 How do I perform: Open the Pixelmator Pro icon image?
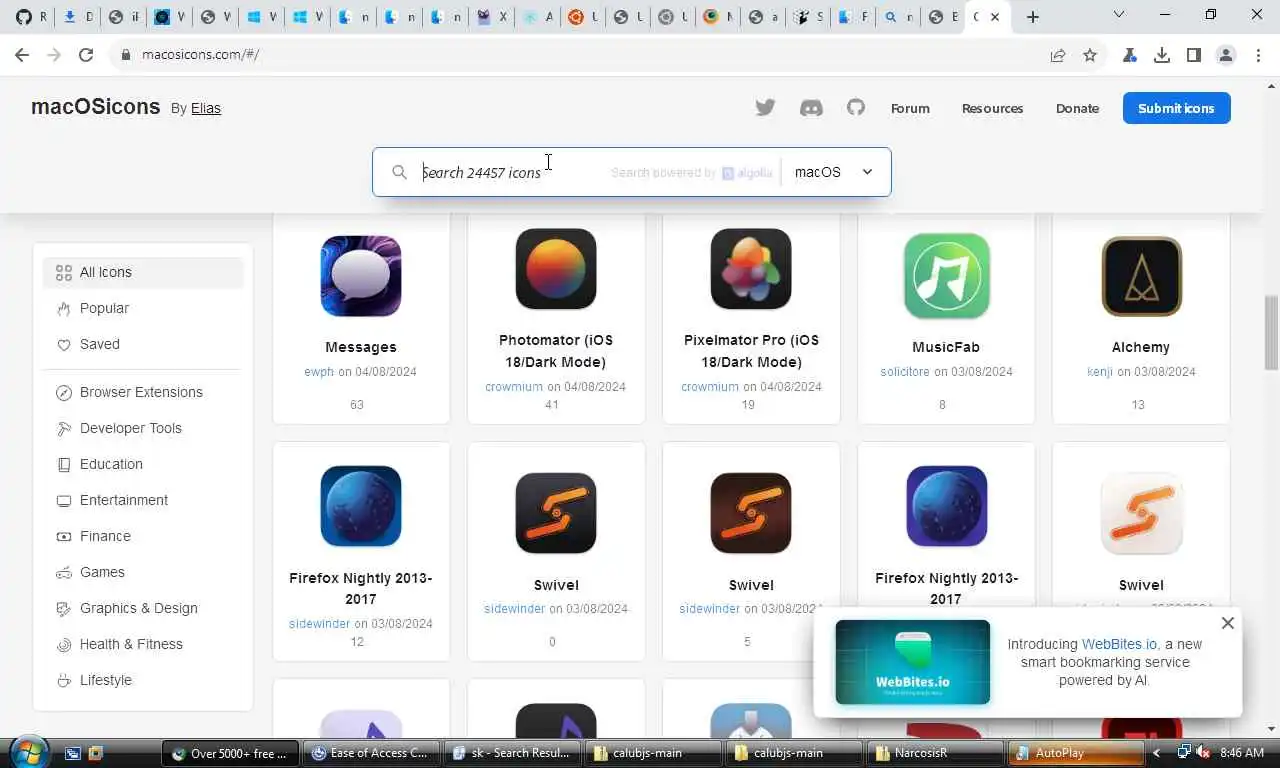[751, 269]
